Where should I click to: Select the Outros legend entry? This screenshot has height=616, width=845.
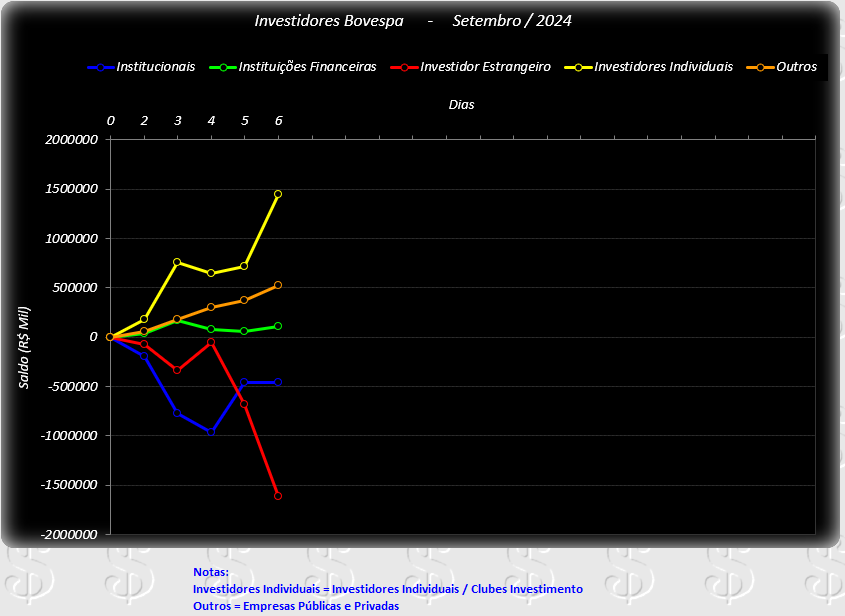click(x=782, y=67)
